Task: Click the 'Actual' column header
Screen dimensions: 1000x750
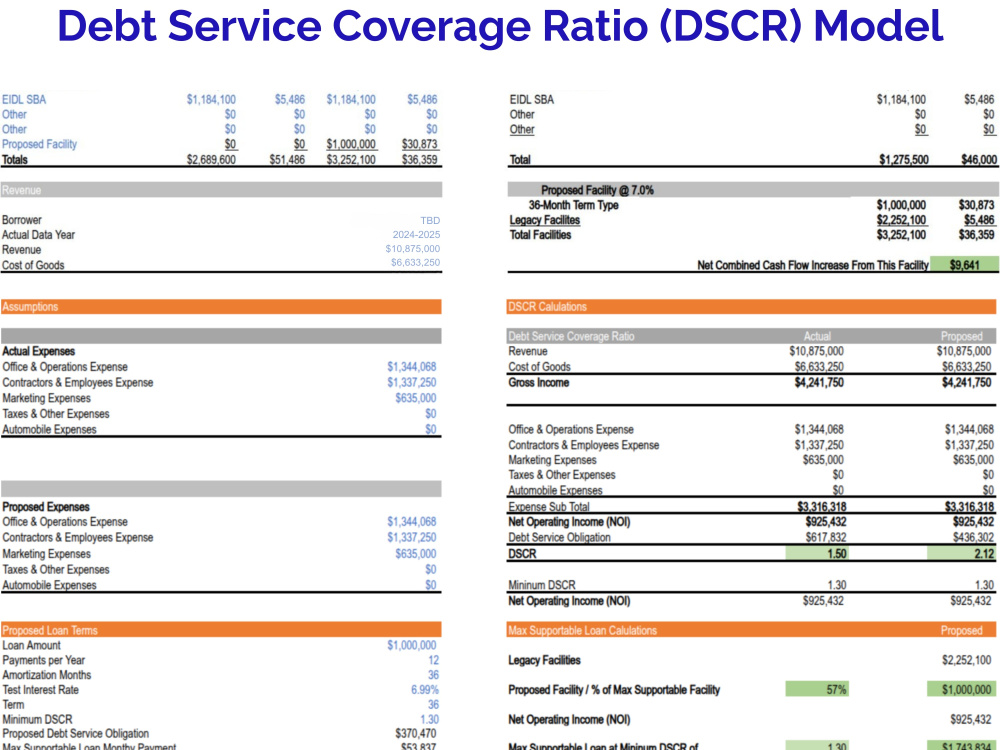Action: click(x=817, y=336)
